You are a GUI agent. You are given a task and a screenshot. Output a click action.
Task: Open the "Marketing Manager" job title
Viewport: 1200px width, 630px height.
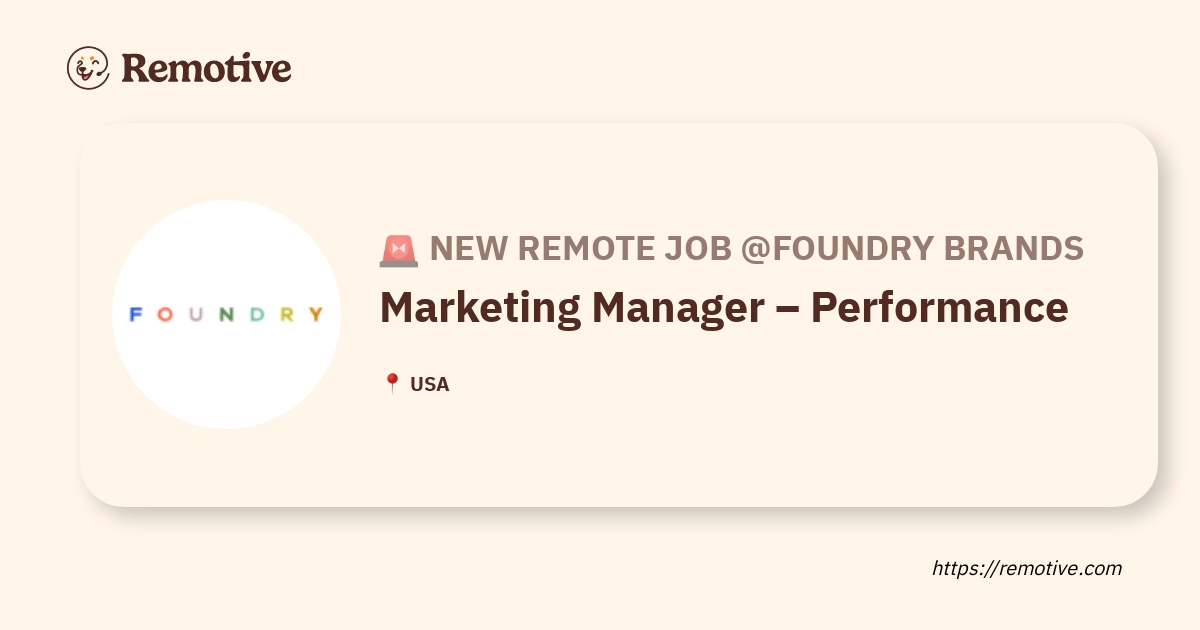tap(571, 307)
